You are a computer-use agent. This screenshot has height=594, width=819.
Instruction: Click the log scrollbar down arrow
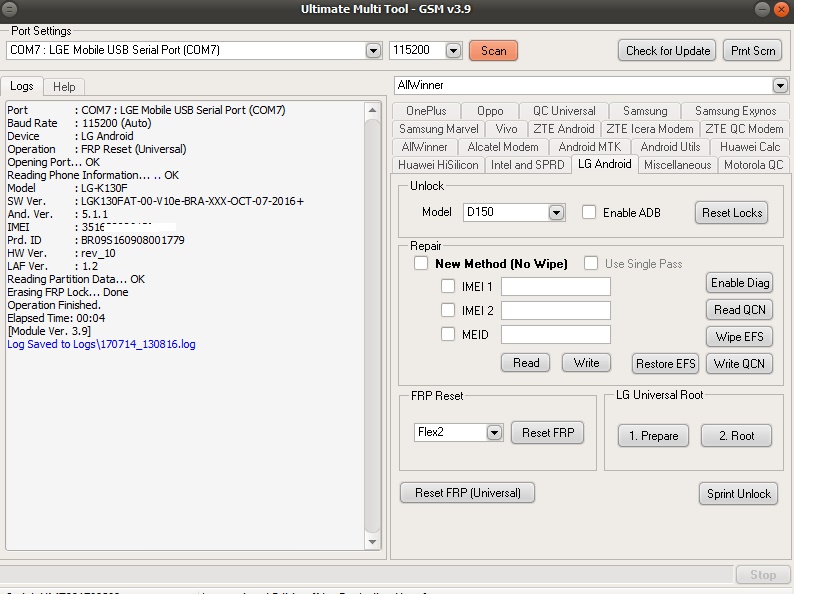tap(372, 542)
